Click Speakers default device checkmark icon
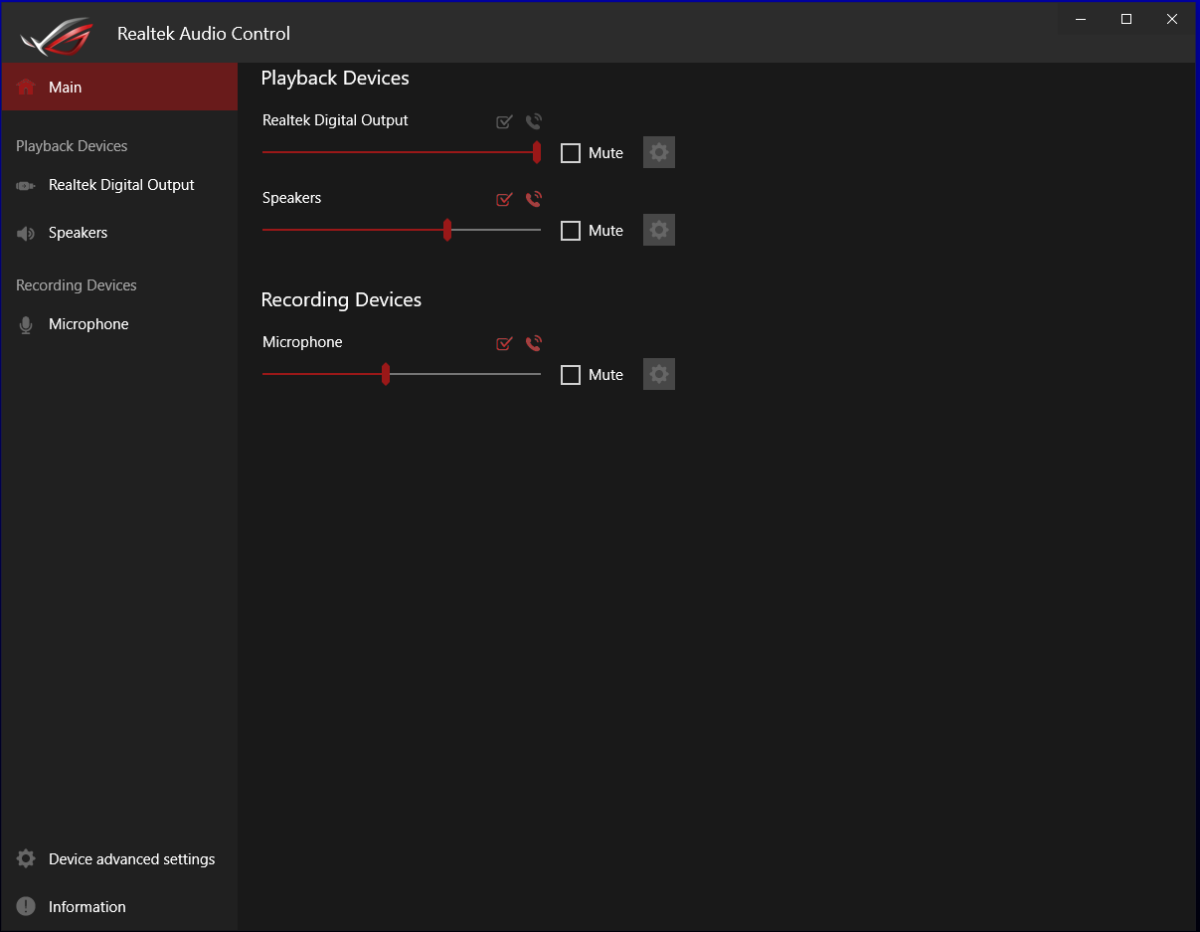Screen dimensions: 1200x932 pos(504,199)
